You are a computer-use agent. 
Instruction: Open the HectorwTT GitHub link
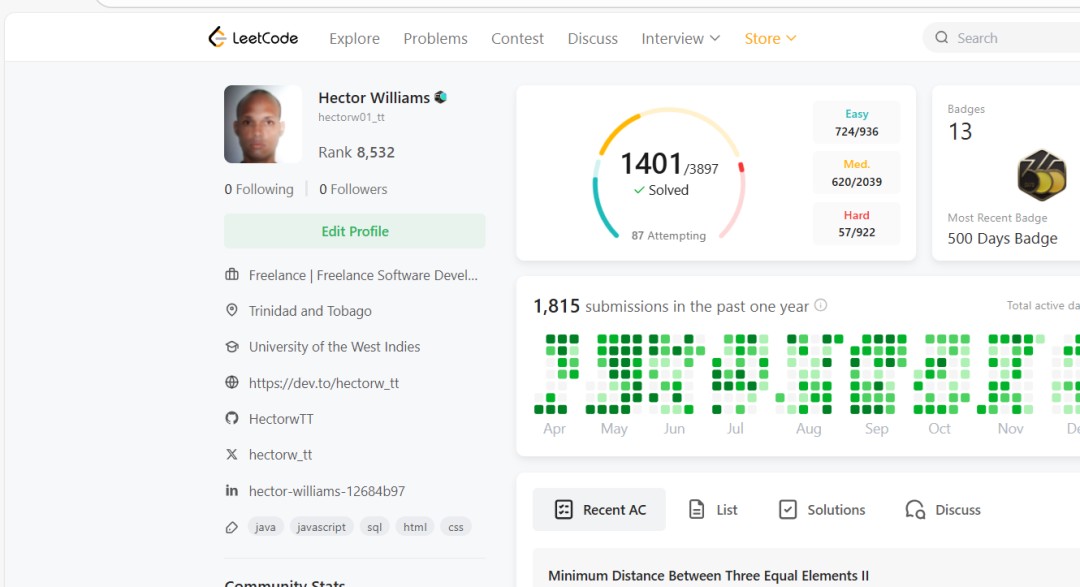pos(281,419)
